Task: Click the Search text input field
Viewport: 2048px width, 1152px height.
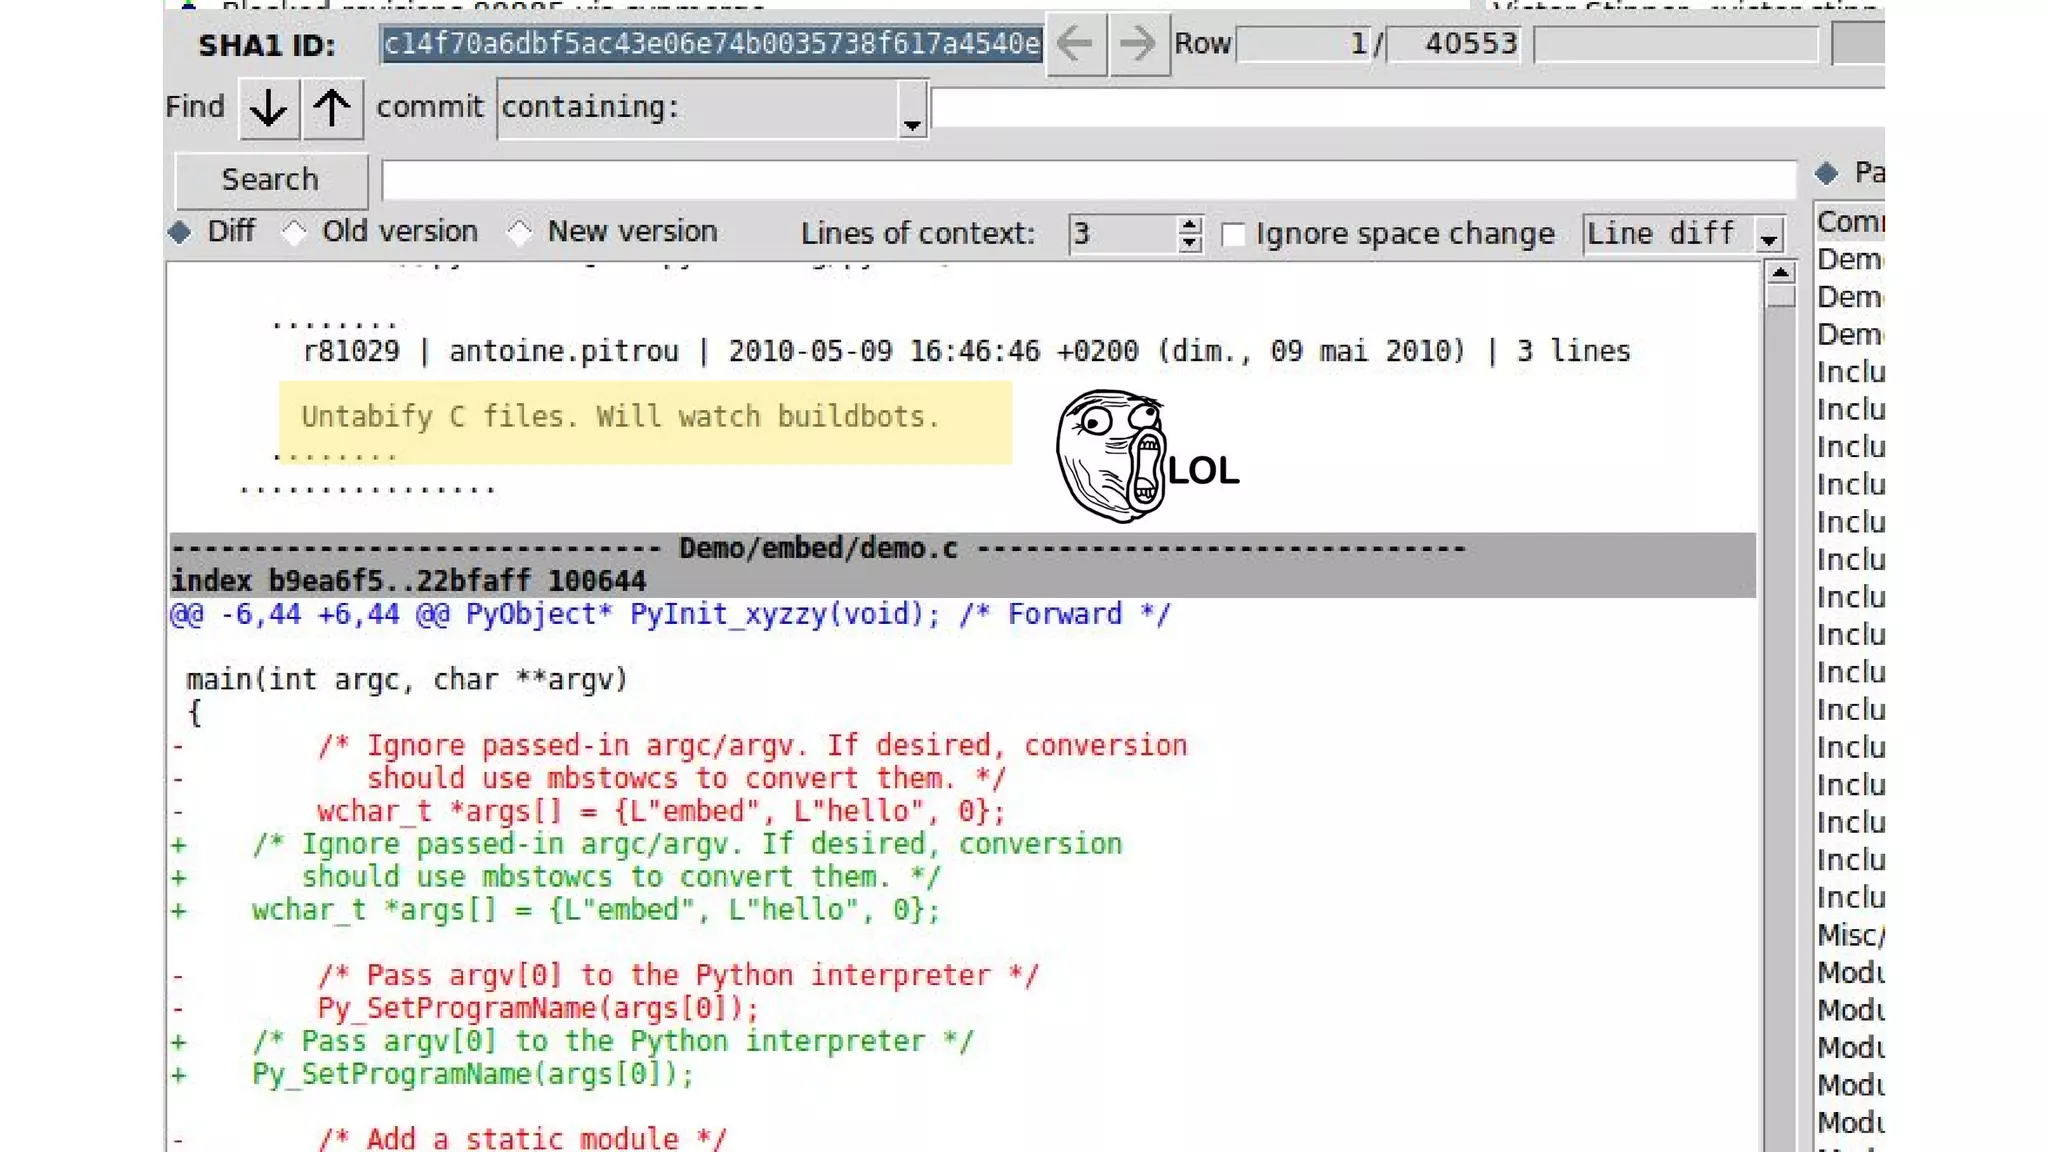Action: coord(1088,181)
